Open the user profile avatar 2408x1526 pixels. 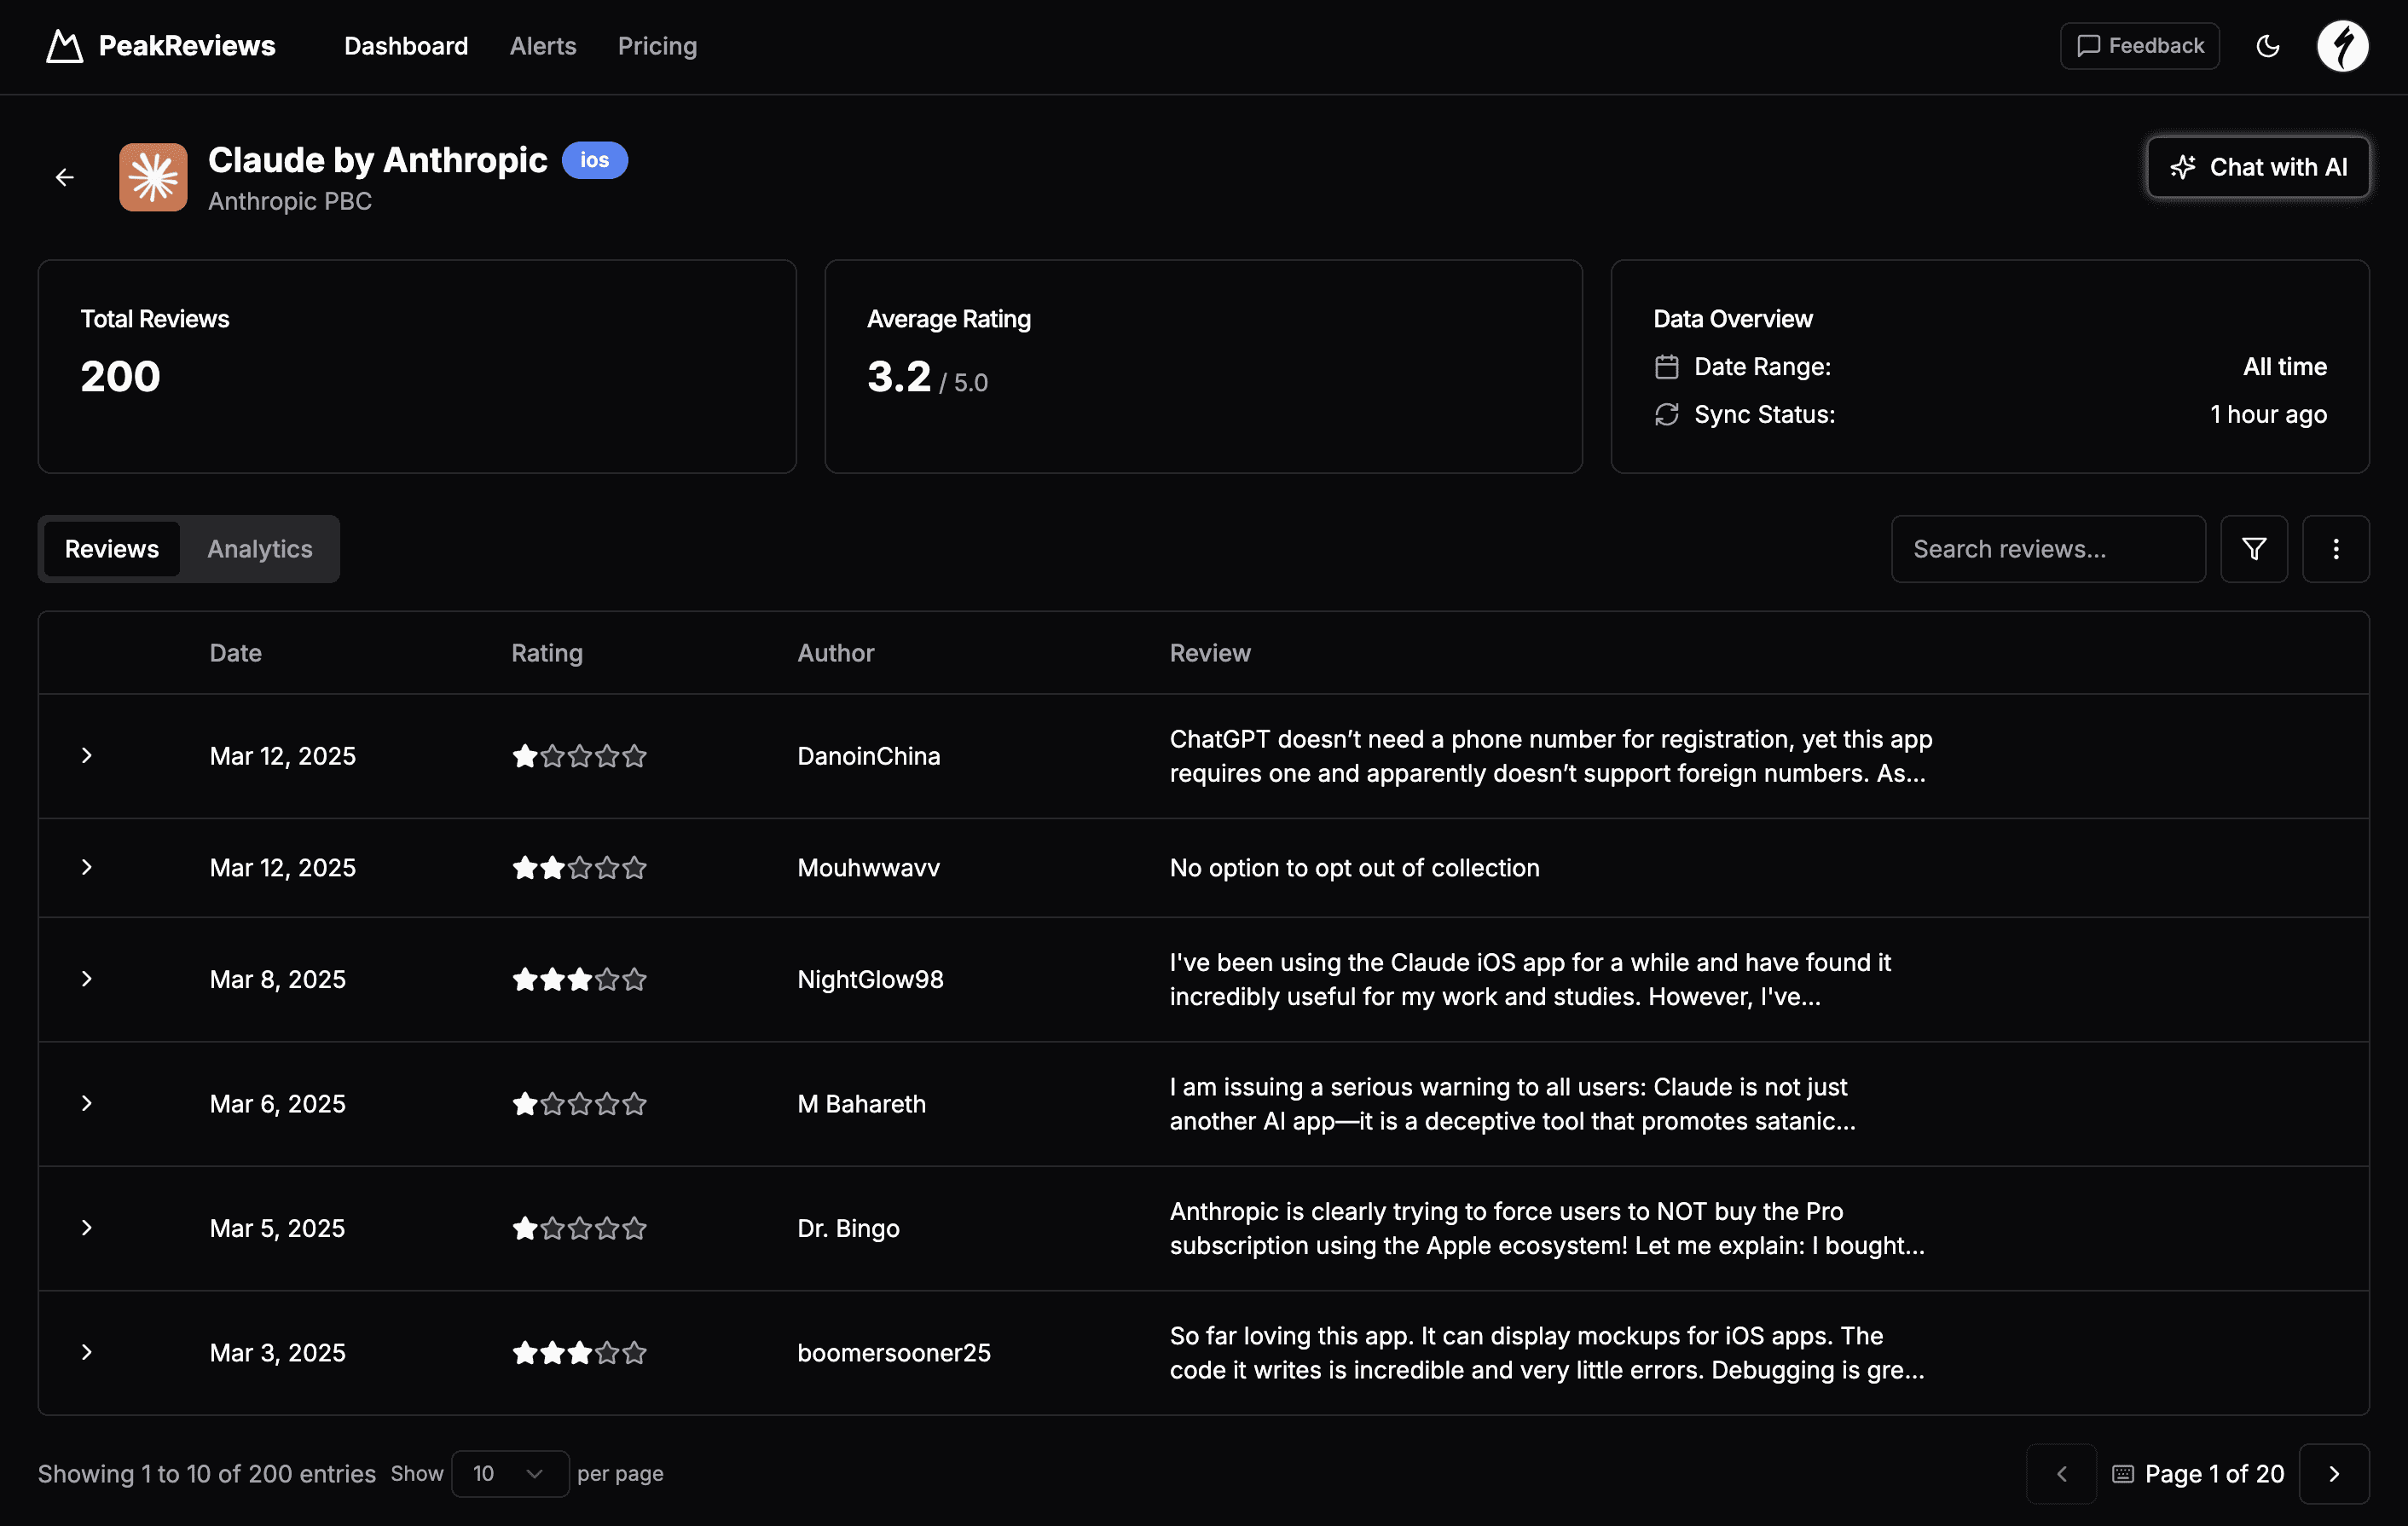click(x=2343, y=46)
